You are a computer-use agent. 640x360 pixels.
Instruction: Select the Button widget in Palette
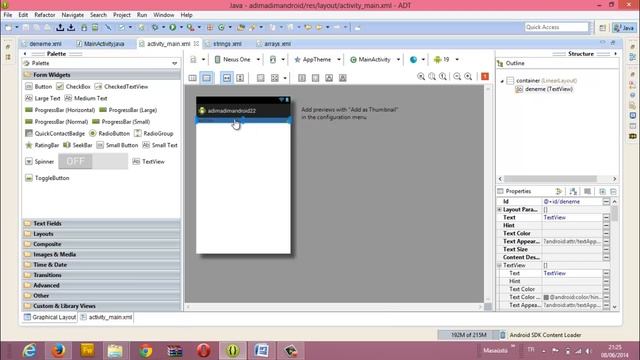pyautogui.click(x=39, y=87)
